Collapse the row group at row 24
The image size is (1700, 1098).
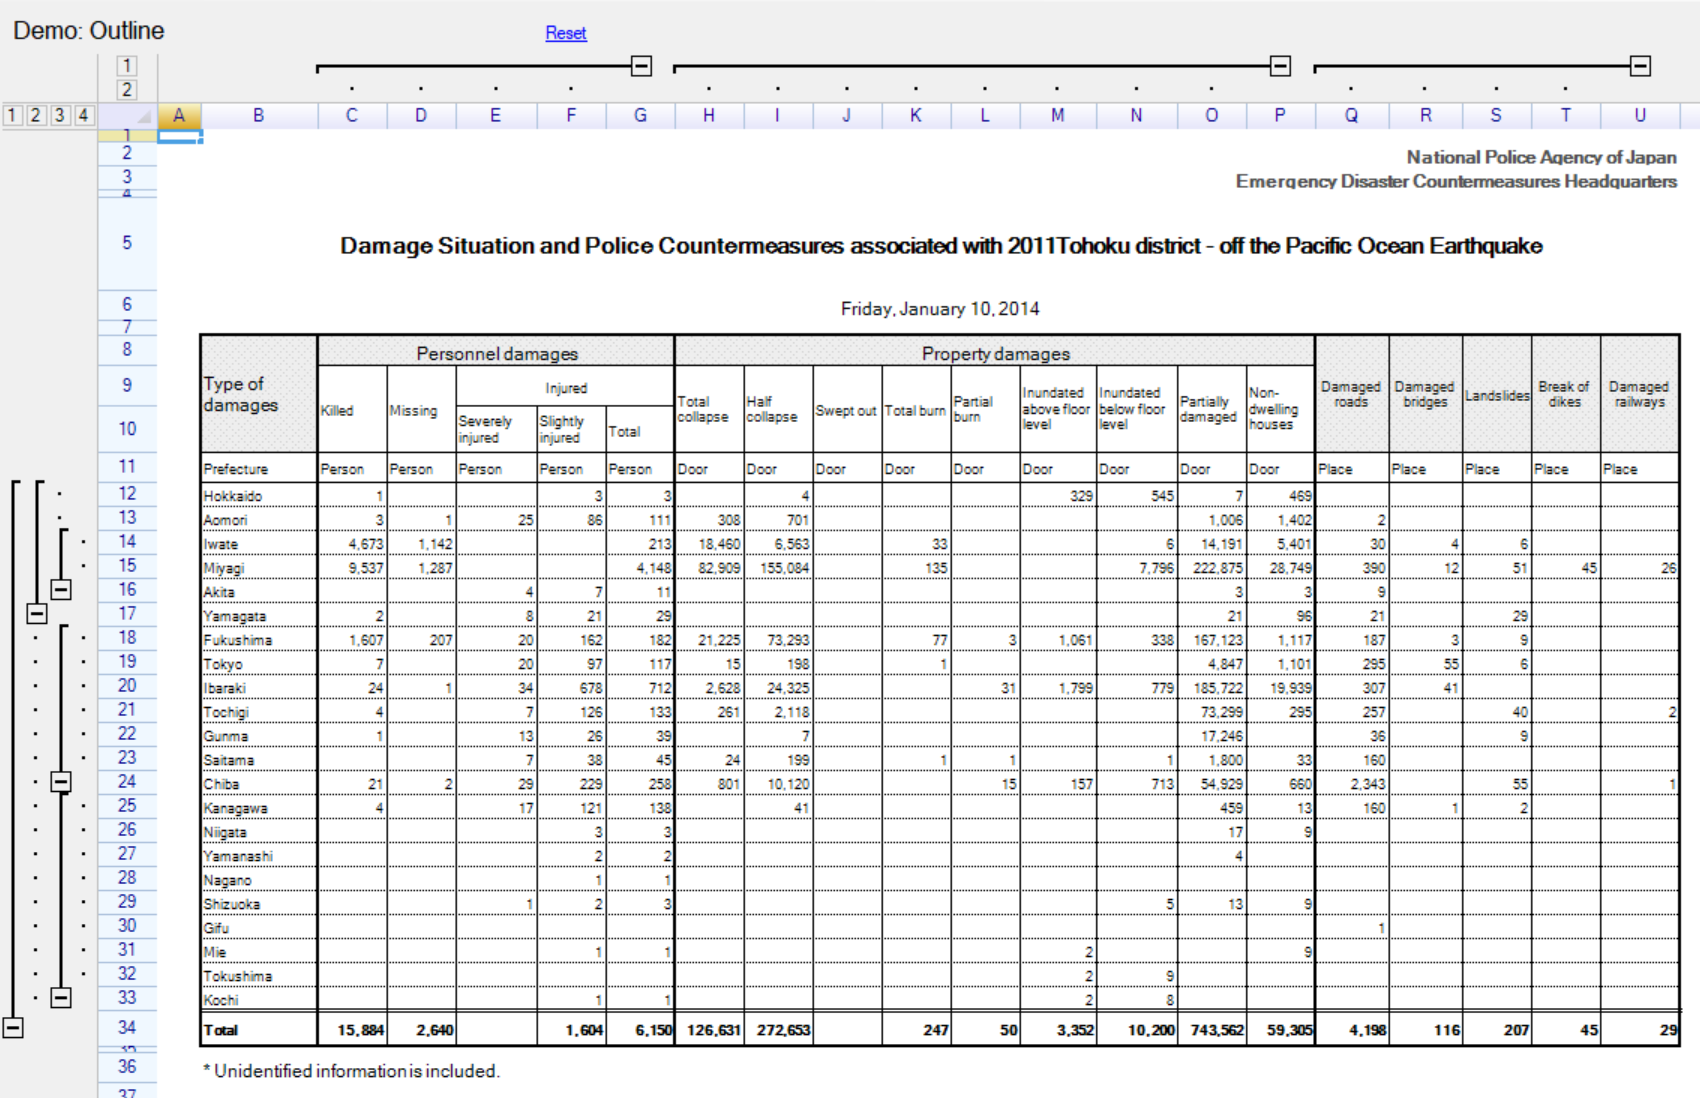click(x=61, y=782)
